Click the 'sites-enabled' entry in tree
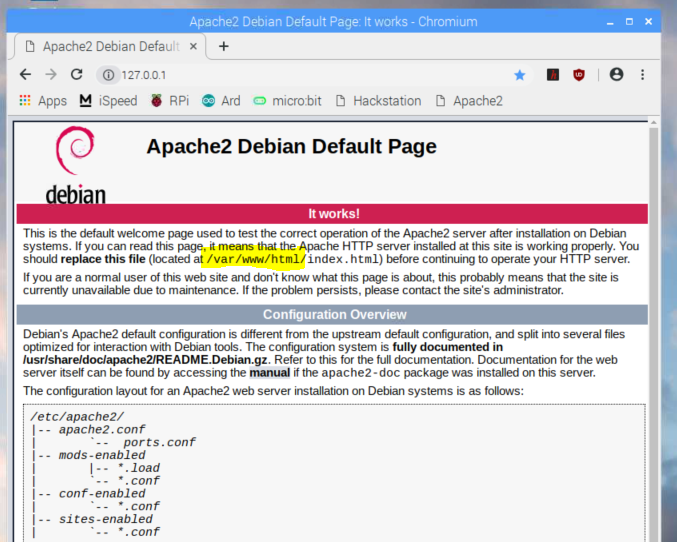Image resolution: width=677 pixels, height=542 pixels. pos(106,519)
